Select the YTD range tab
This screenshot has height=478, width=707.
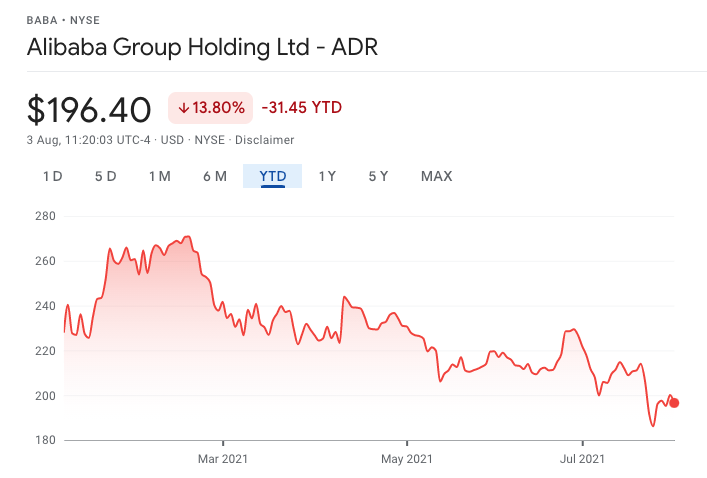coord(273,177)
